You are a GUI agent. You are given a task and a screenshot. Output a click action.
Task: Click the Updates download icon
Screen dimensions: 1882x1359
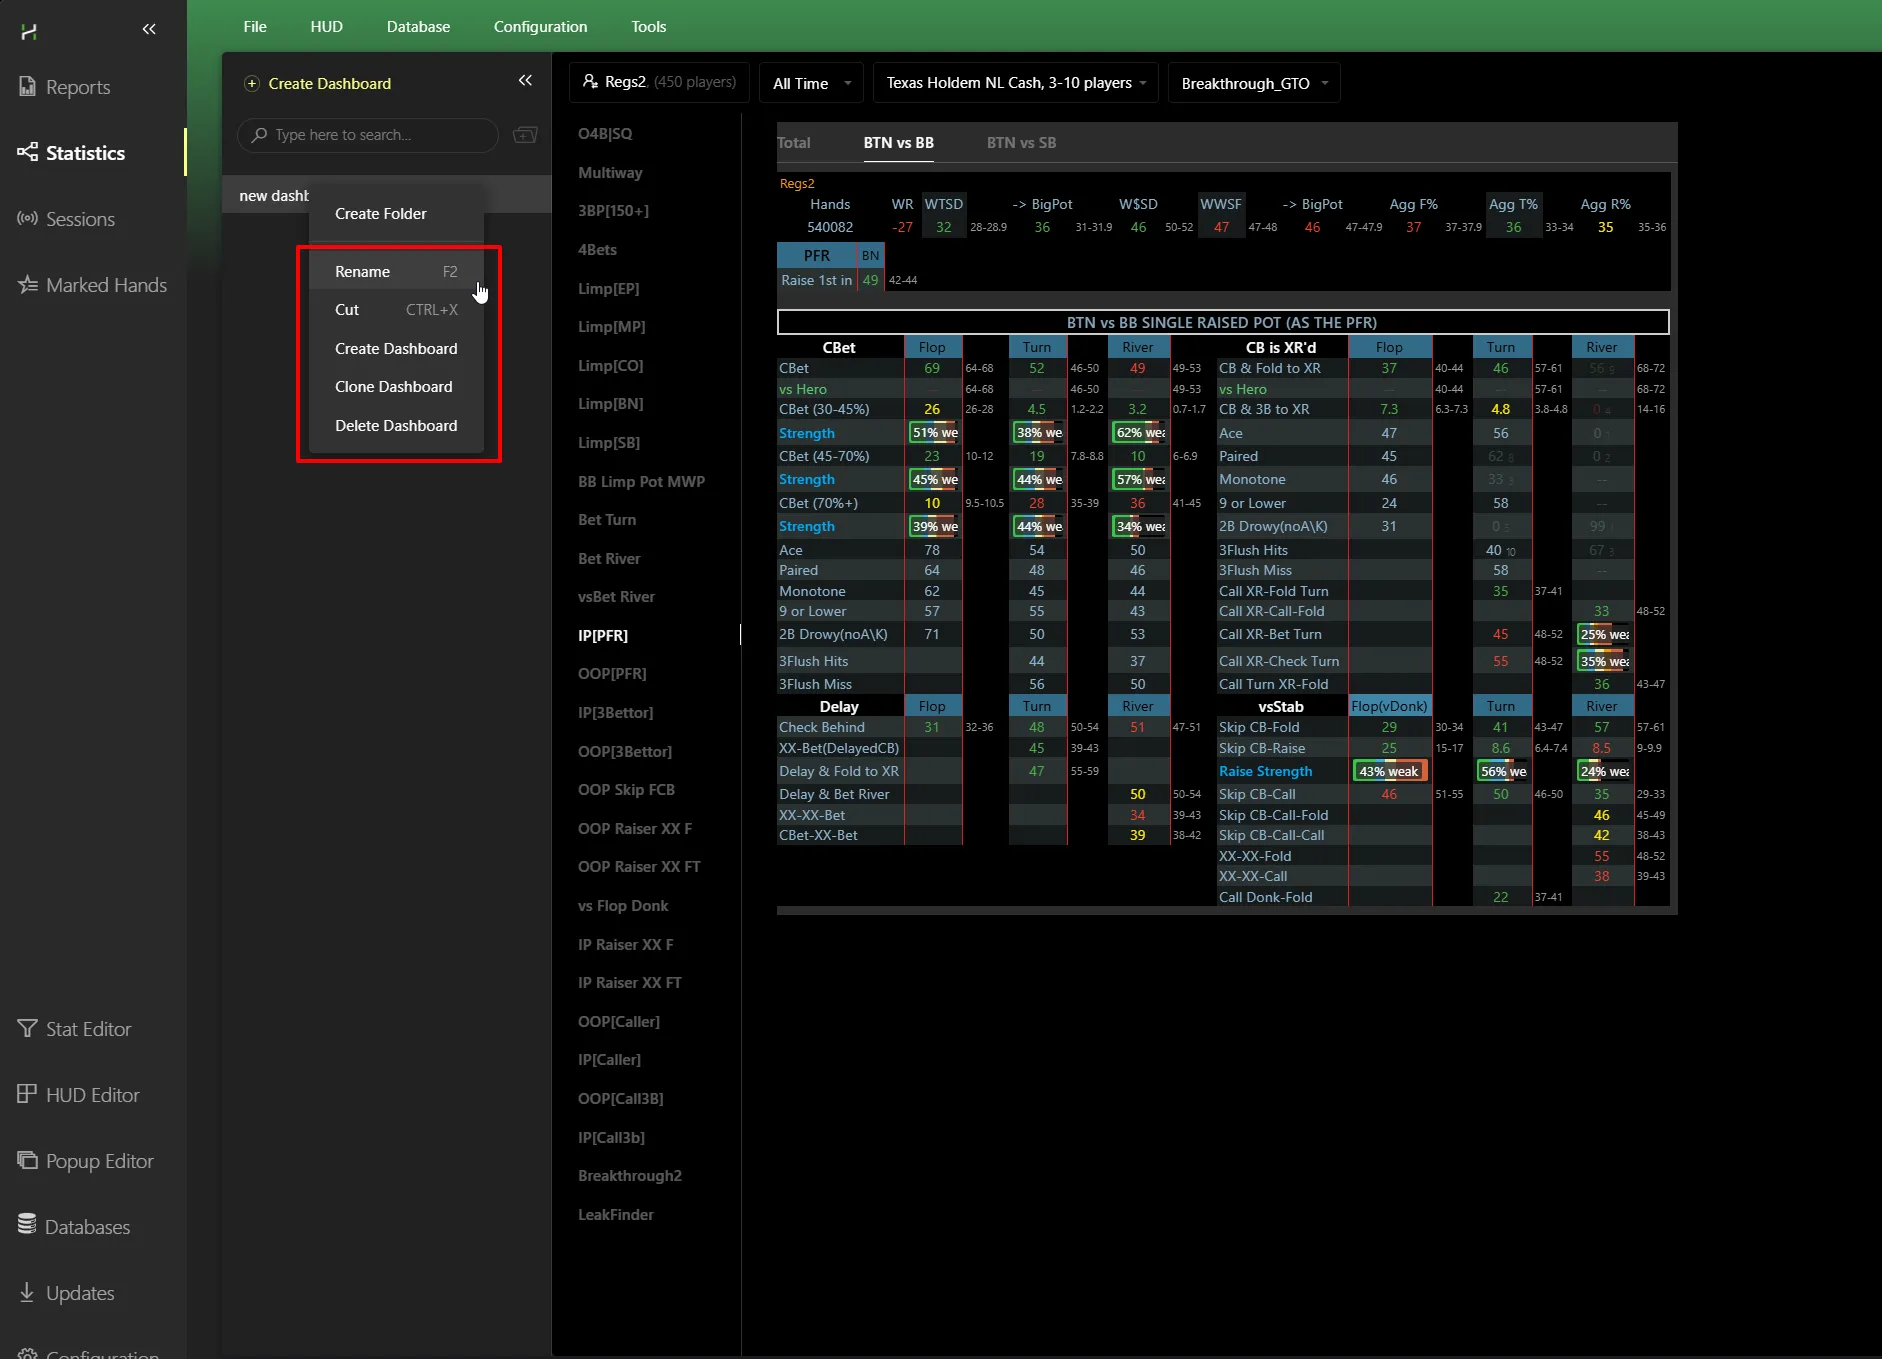[27, 1292]
